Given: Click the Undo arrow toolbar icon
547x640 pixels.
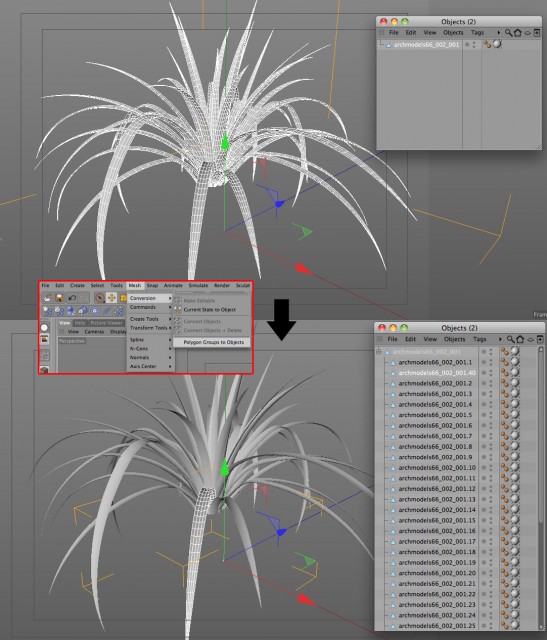Looking at the screenshot, I should [x=72, y=298].
